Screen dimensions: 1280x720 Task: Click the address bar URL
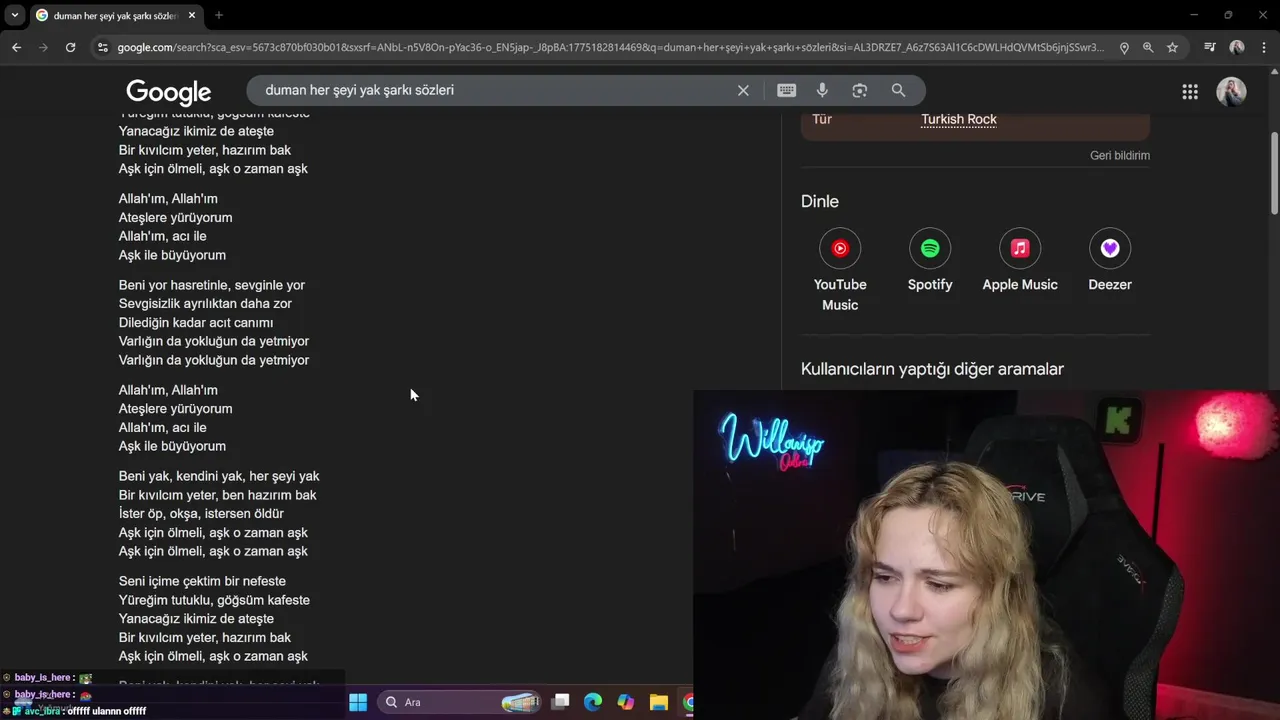(x=610, y=47)
